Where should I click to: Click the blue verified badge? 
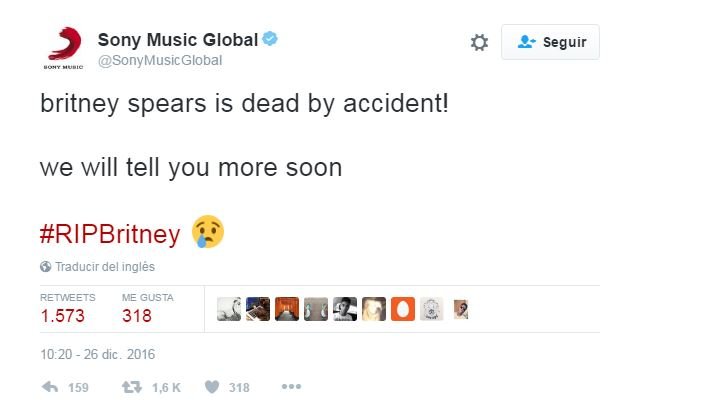click(x=270, y=40)
